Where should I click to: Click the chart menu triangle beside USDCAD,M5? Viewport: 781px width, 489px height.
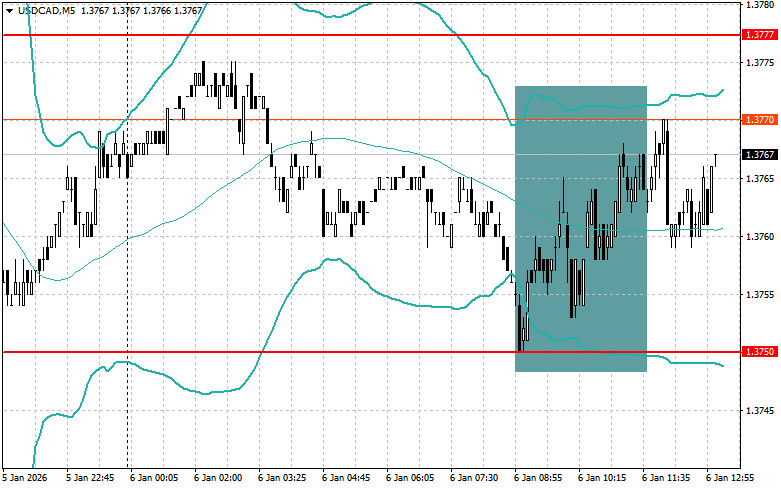pos(9,10)
